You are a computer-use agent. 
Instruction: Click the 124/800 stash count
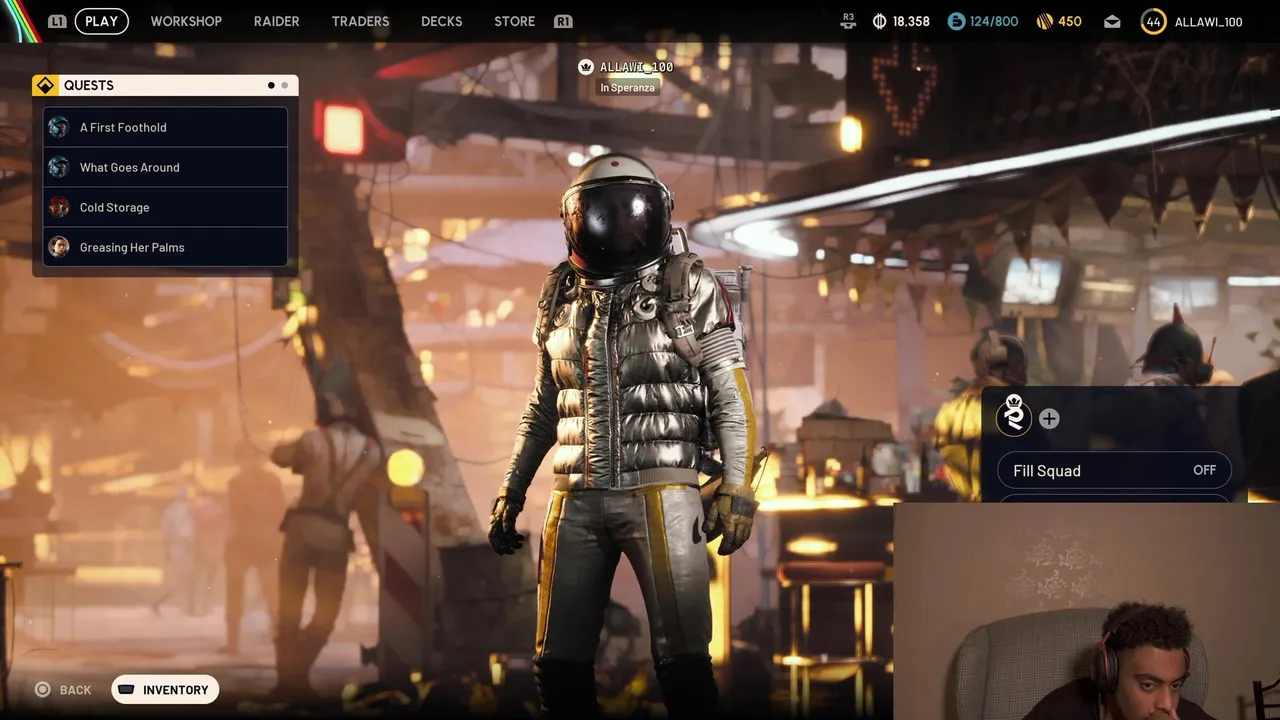(x=994, y=22)
